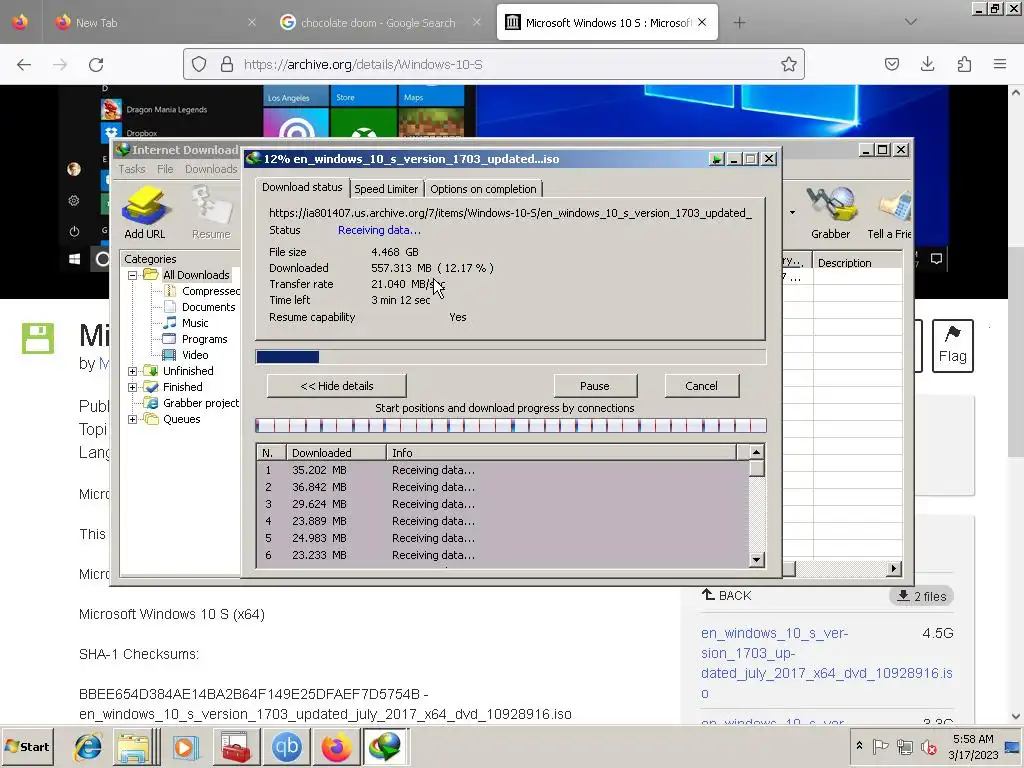Collapse the All Downloads tree node

coord(133,275)
